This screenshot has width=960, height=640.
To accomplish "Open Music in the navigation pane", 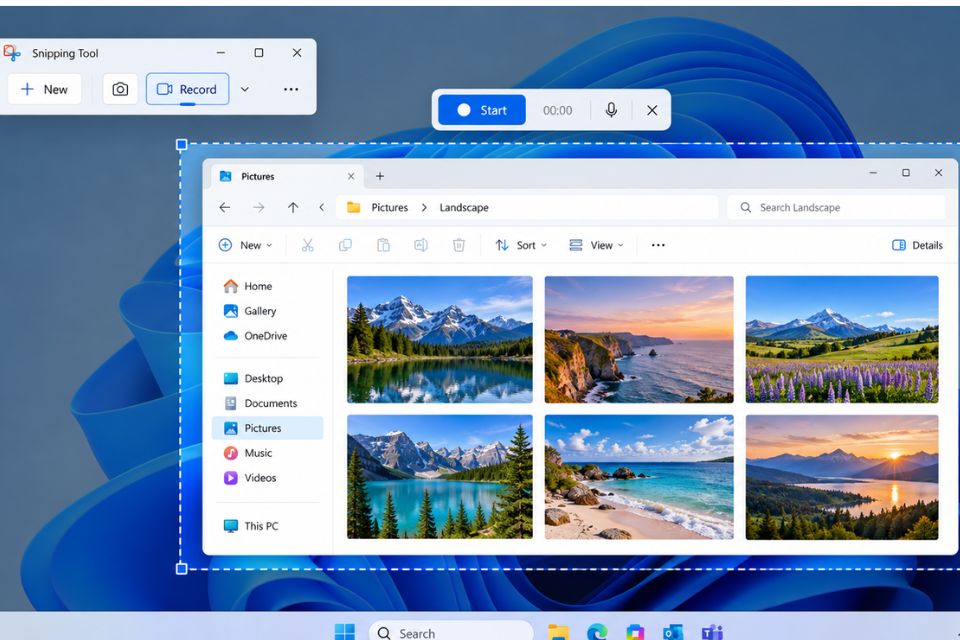I will [269, 453].
